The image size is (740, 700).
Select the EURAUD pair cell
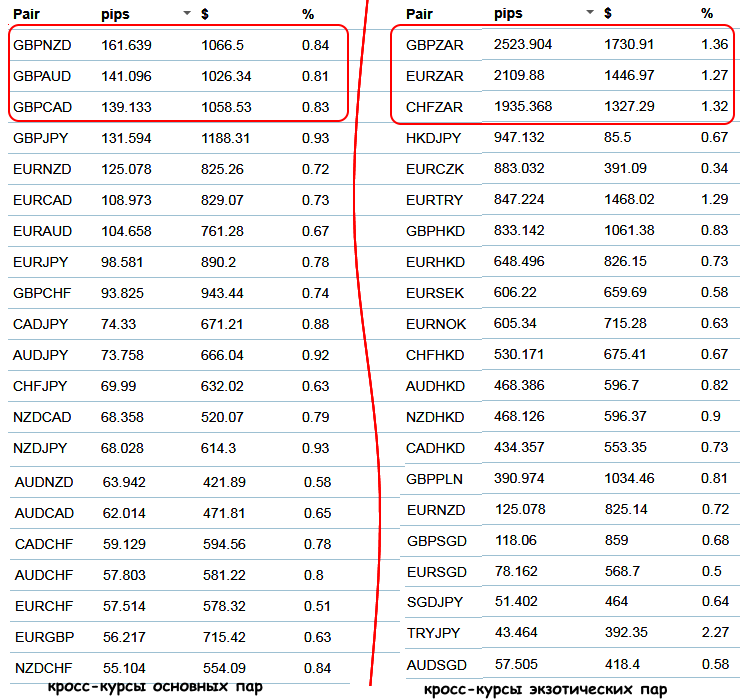pyautogui.click(x=42, y=232)
